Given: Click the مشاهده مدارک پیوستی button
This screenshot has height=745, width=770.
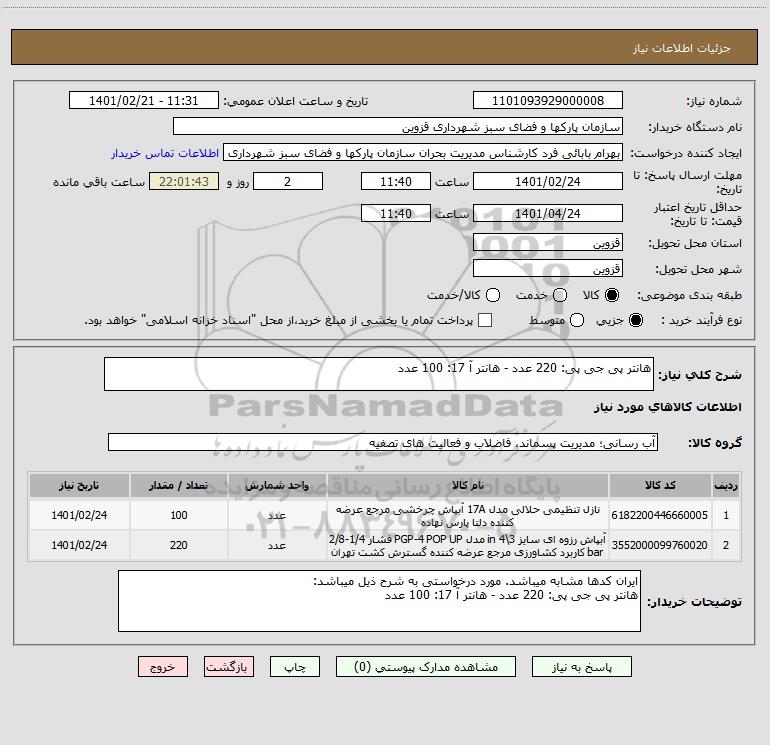Looking at the screenshot, I should [x=426, y=667].
